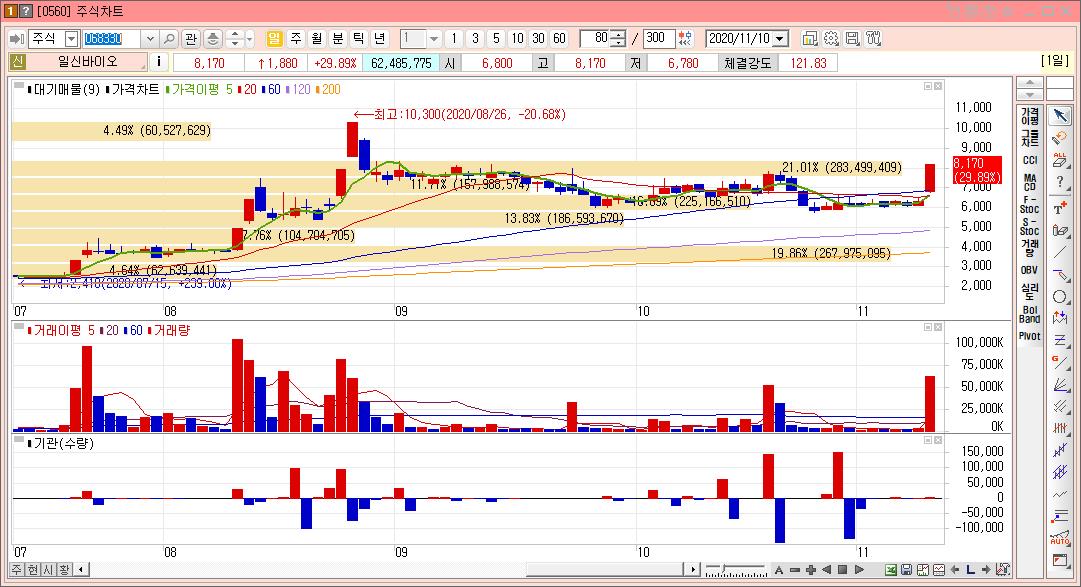1081x587 pixels.
Task: Click the undo drawing tool icon
Action: click(1060, 138)
